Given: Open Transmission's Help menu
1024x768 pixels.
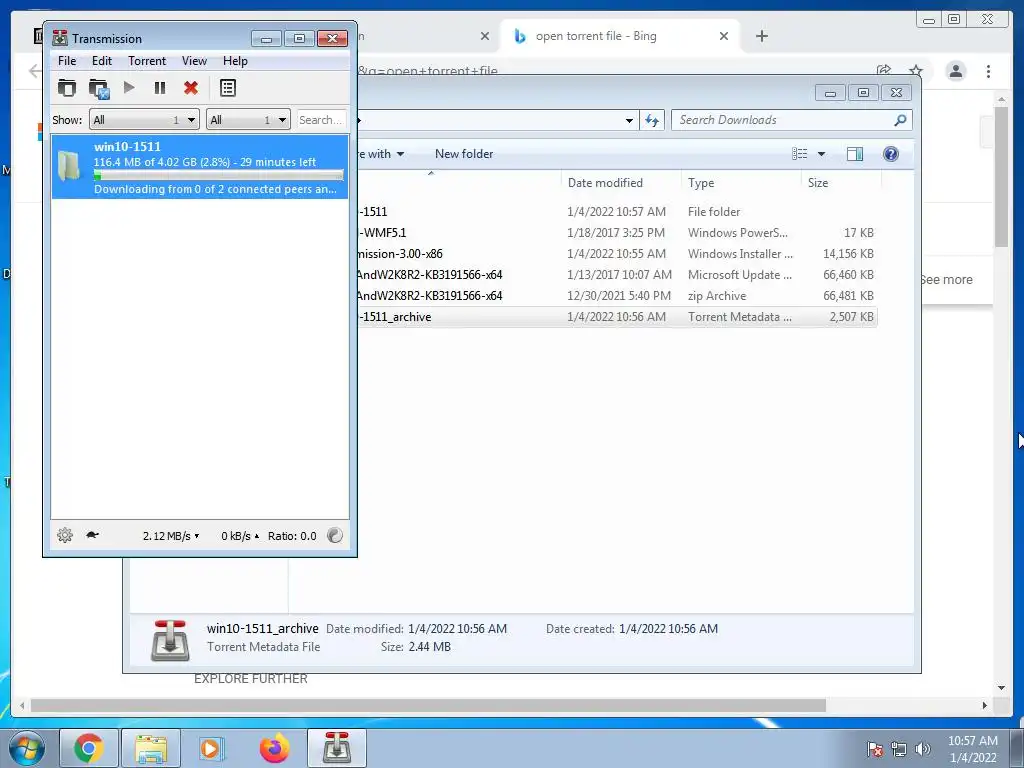Looking at the screenshot, I should (235, 61).
